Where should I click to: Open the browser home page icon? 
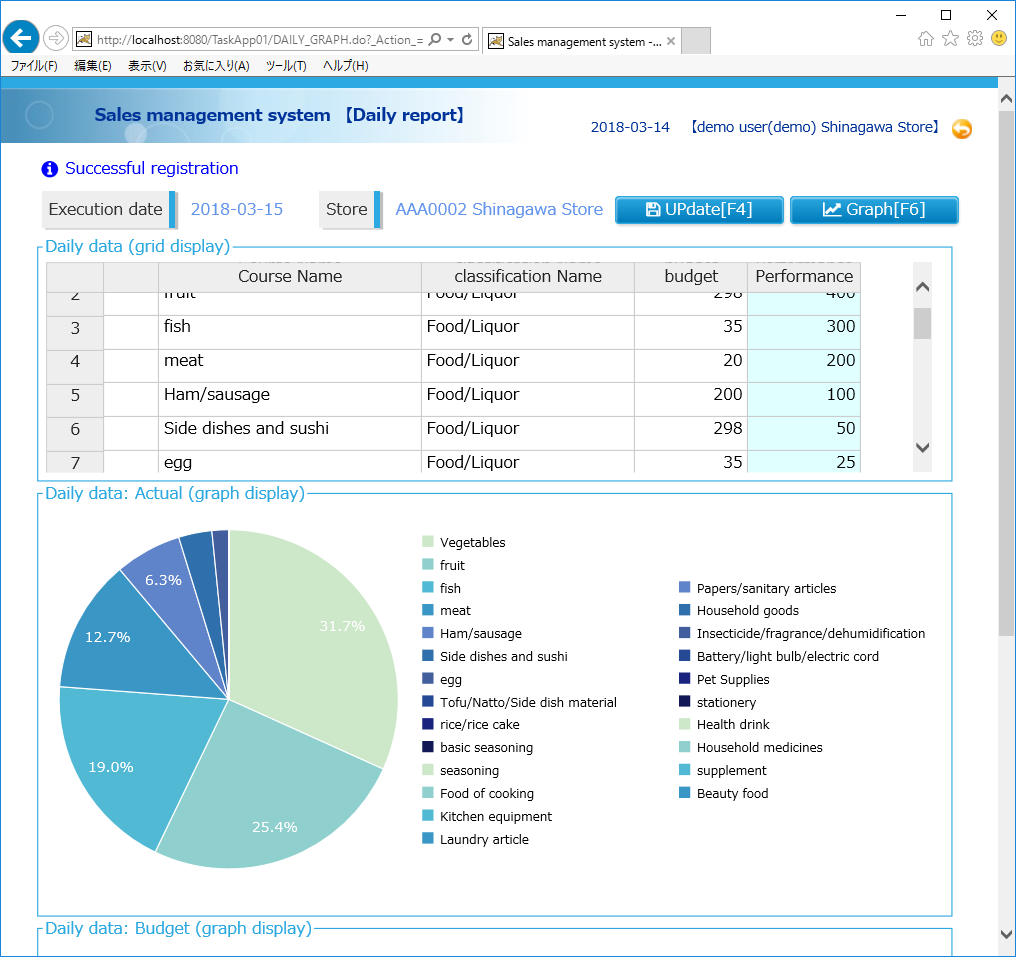click(926, 38)
